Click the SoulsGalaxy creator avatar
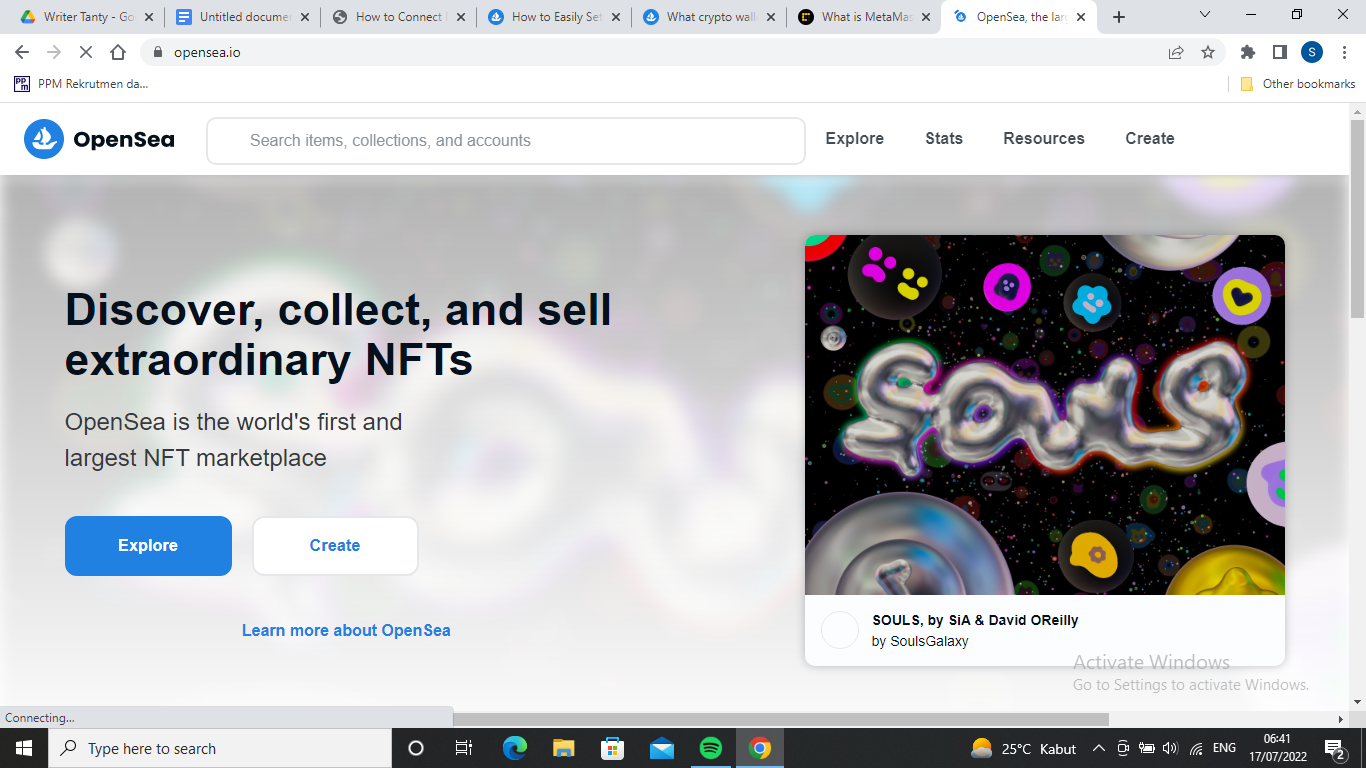 pos(840,630)
